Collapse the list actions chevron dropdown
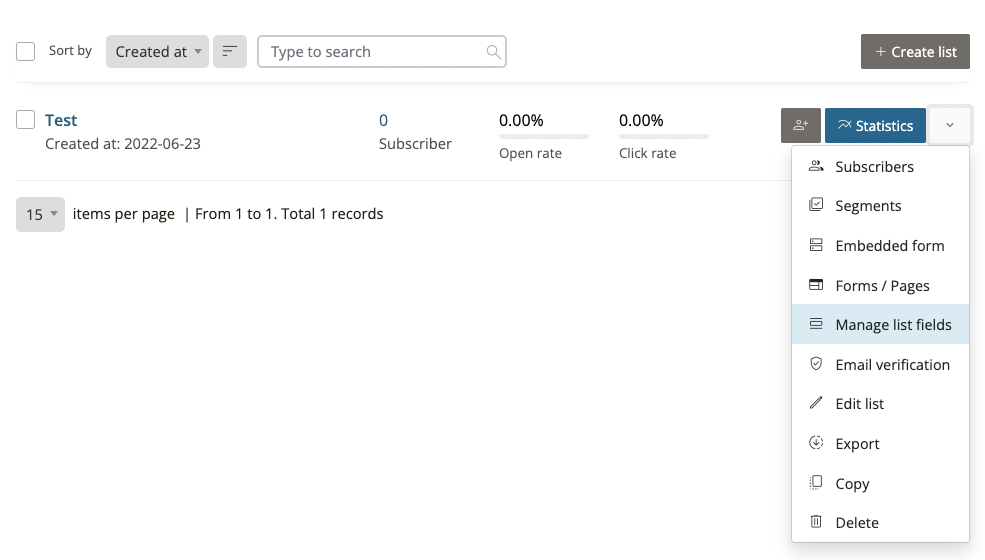The image size is (985, 560). (x=950, y=126)
